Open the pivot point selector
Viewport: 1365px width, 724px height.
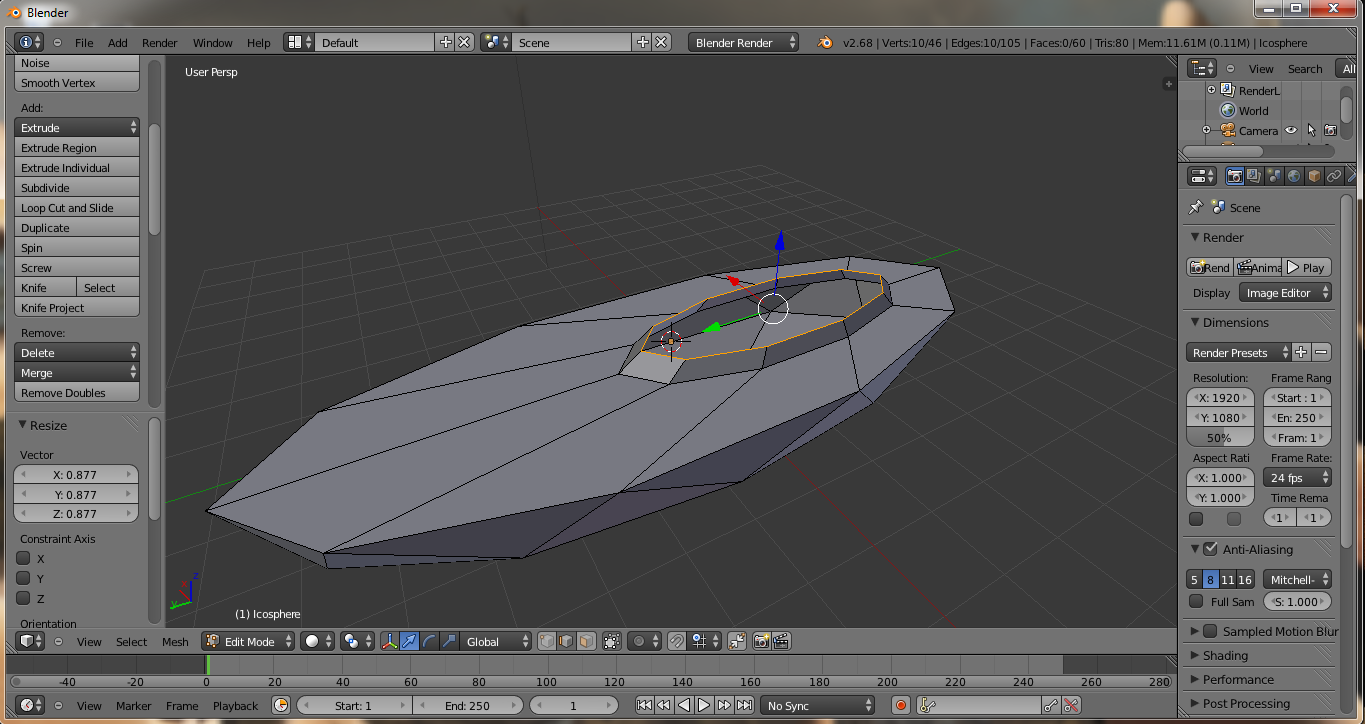pos(355,641)
